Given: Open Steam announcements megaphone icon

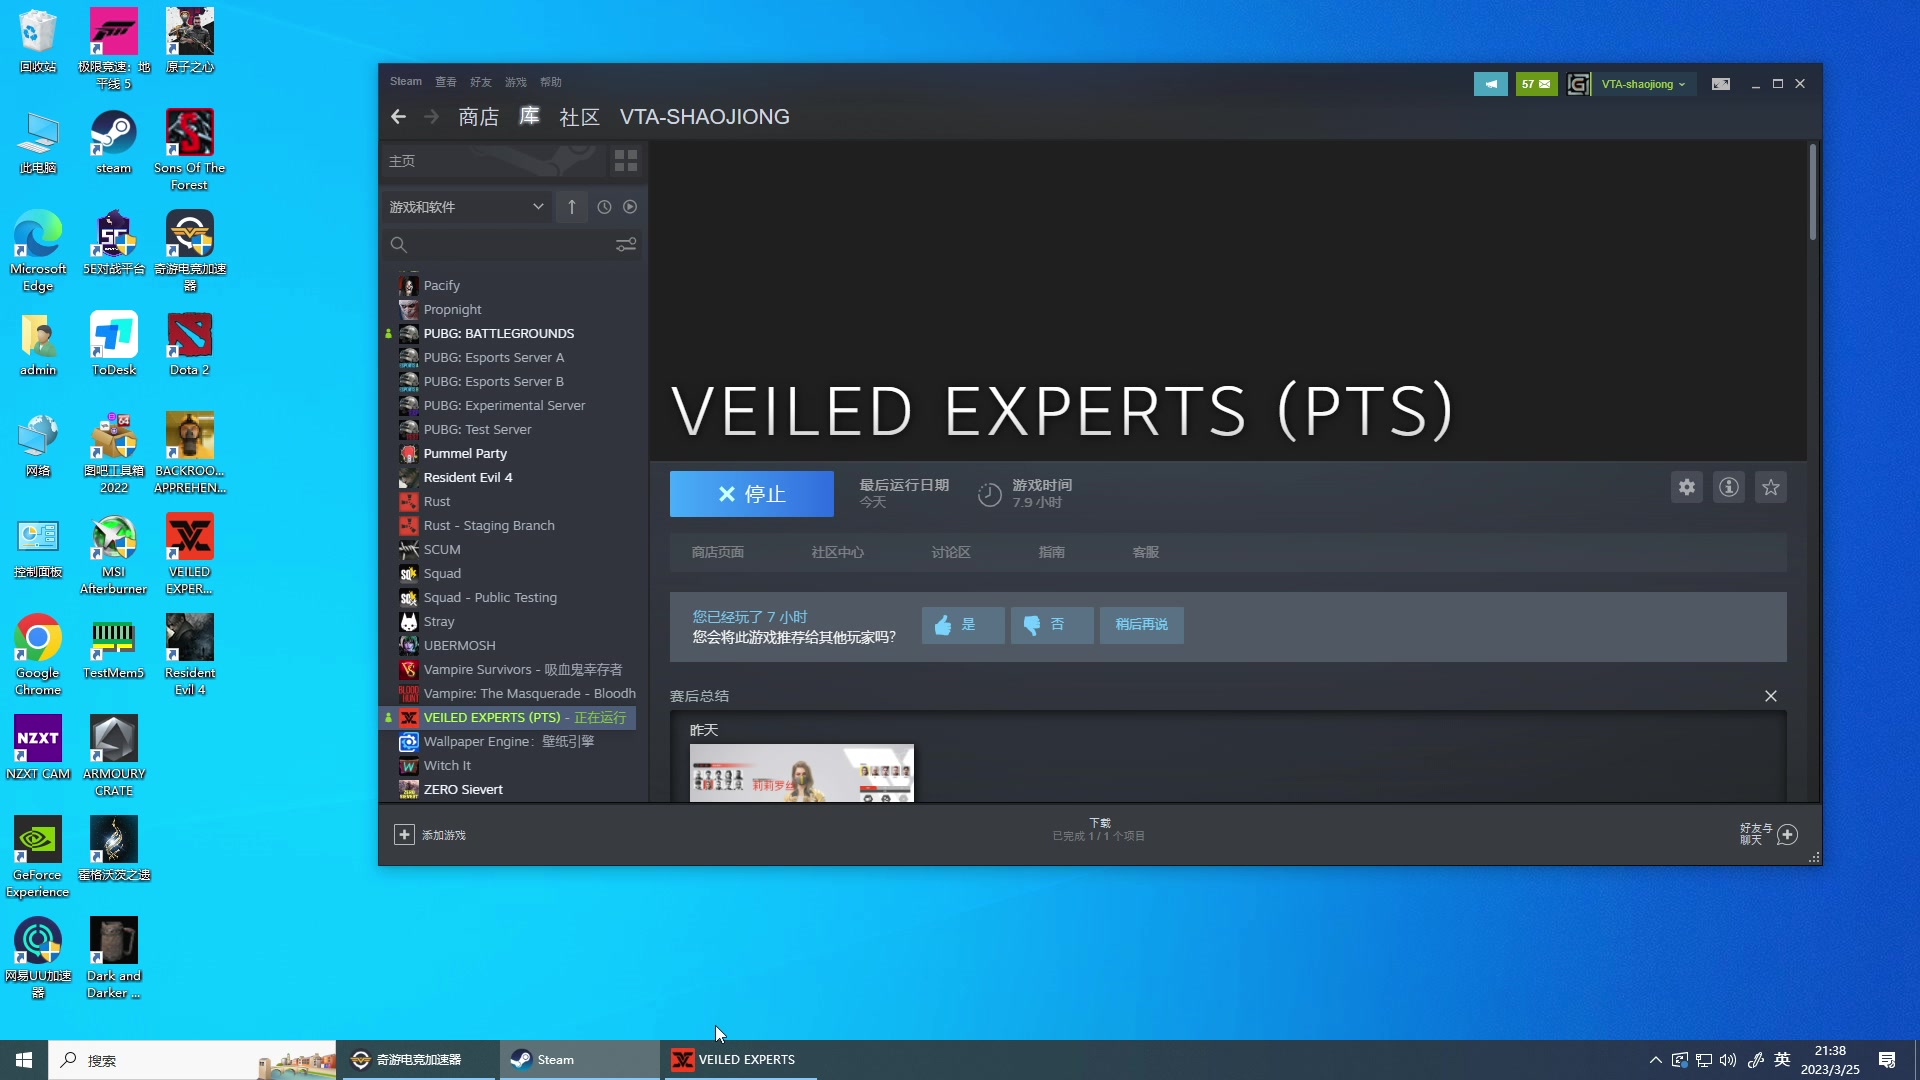Looking at the screenshot, I should pos(1490,84).
